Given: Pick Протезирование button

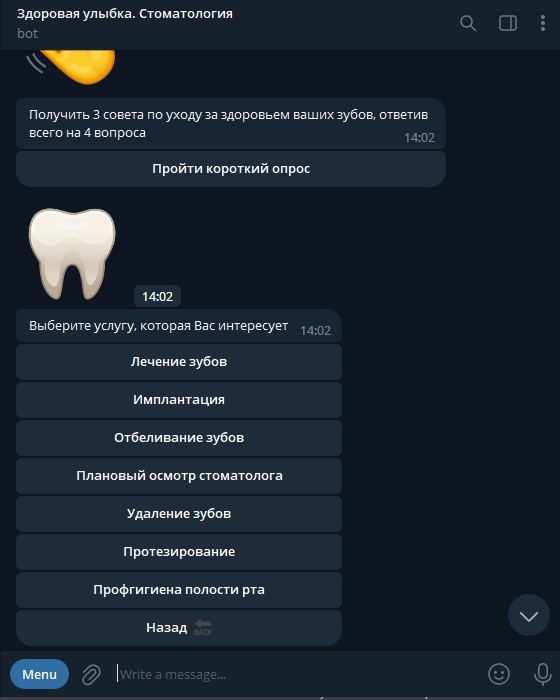Looking at the screenshot, I should click(179, 552).
